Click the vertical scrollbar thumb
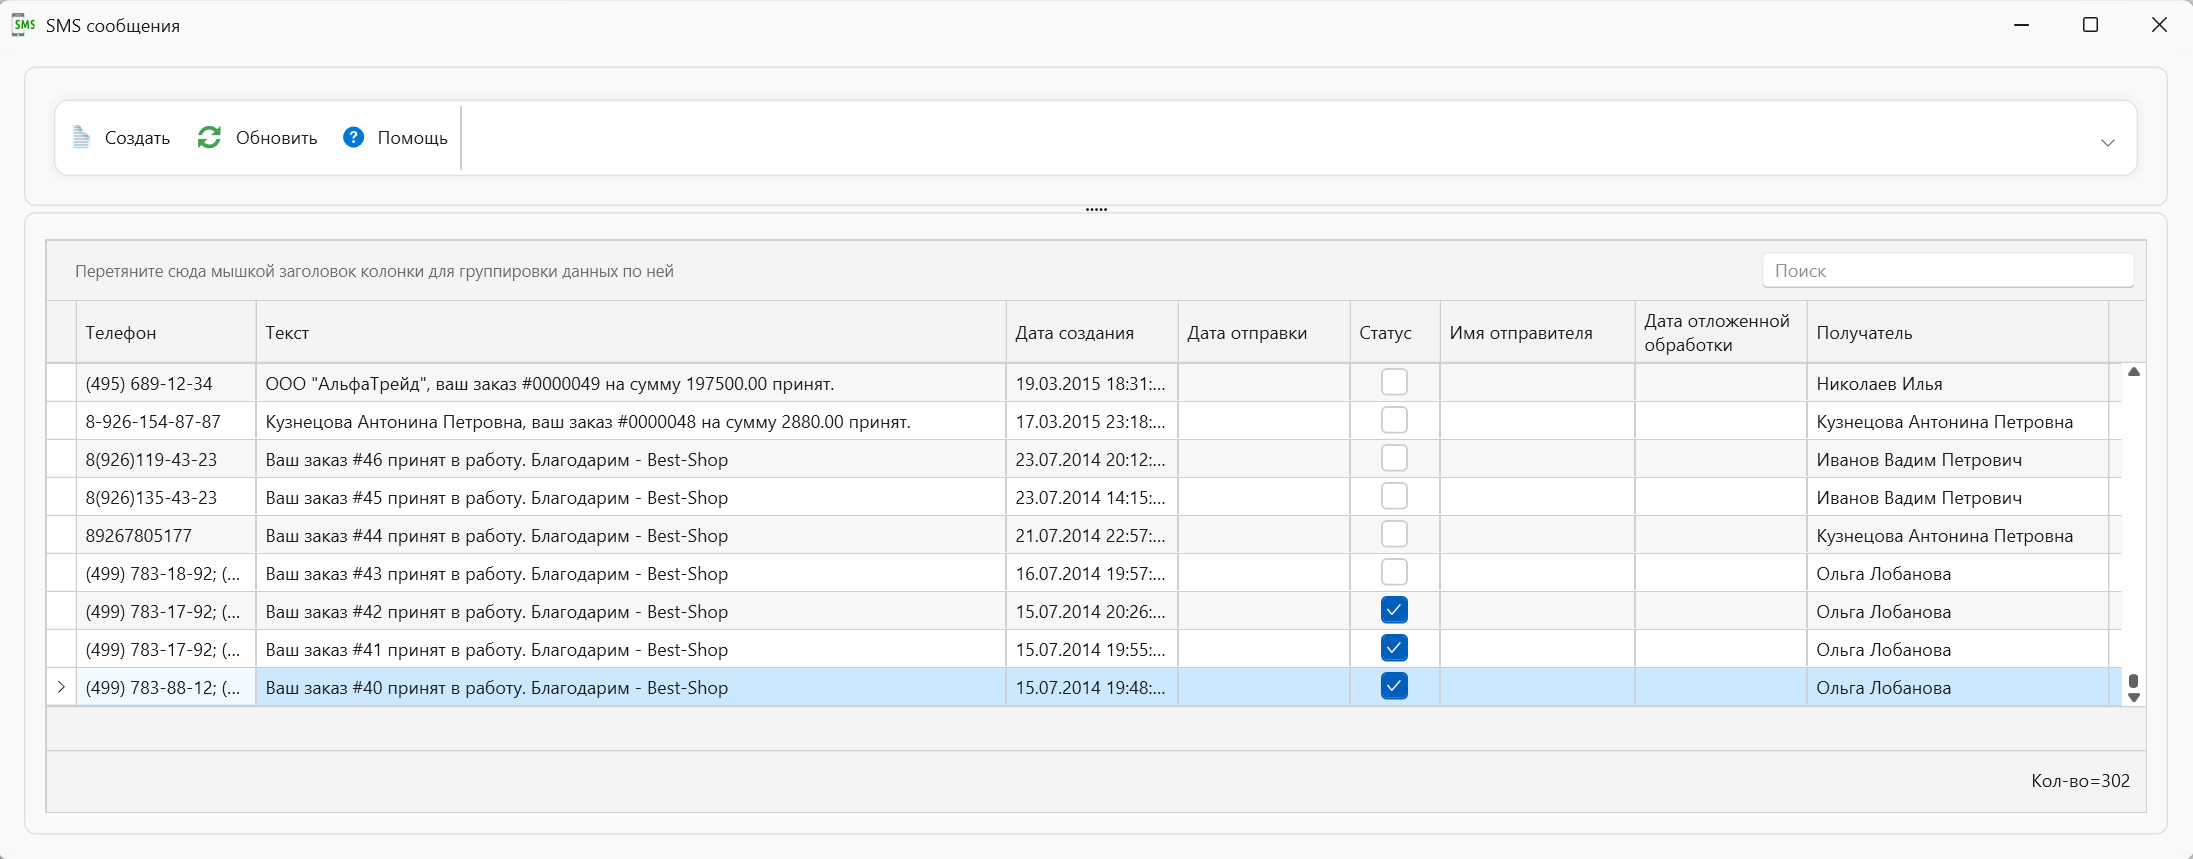Image resolution: width=2193 pixels, height=859 pixels. tap(2134, 681)
